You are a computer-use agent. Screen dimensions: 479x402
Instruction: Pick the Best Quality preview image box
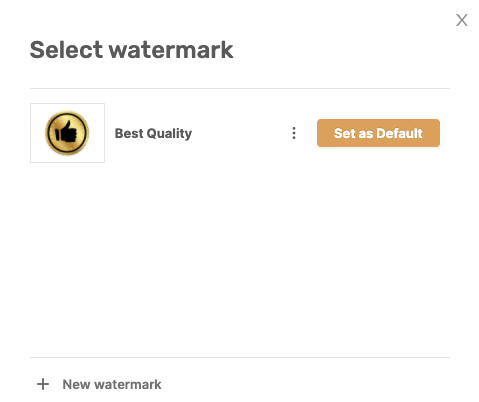67,133
